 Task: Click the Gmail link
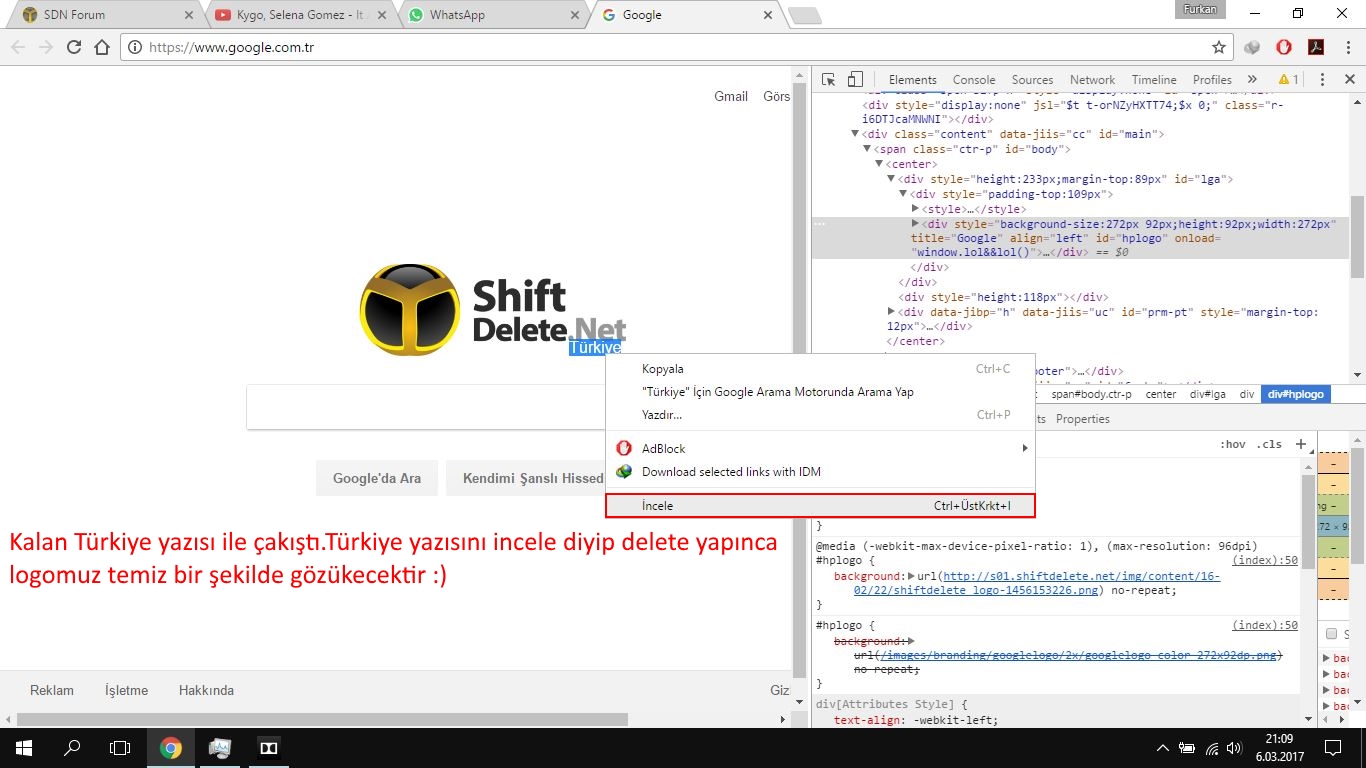(x=731, y=96)
